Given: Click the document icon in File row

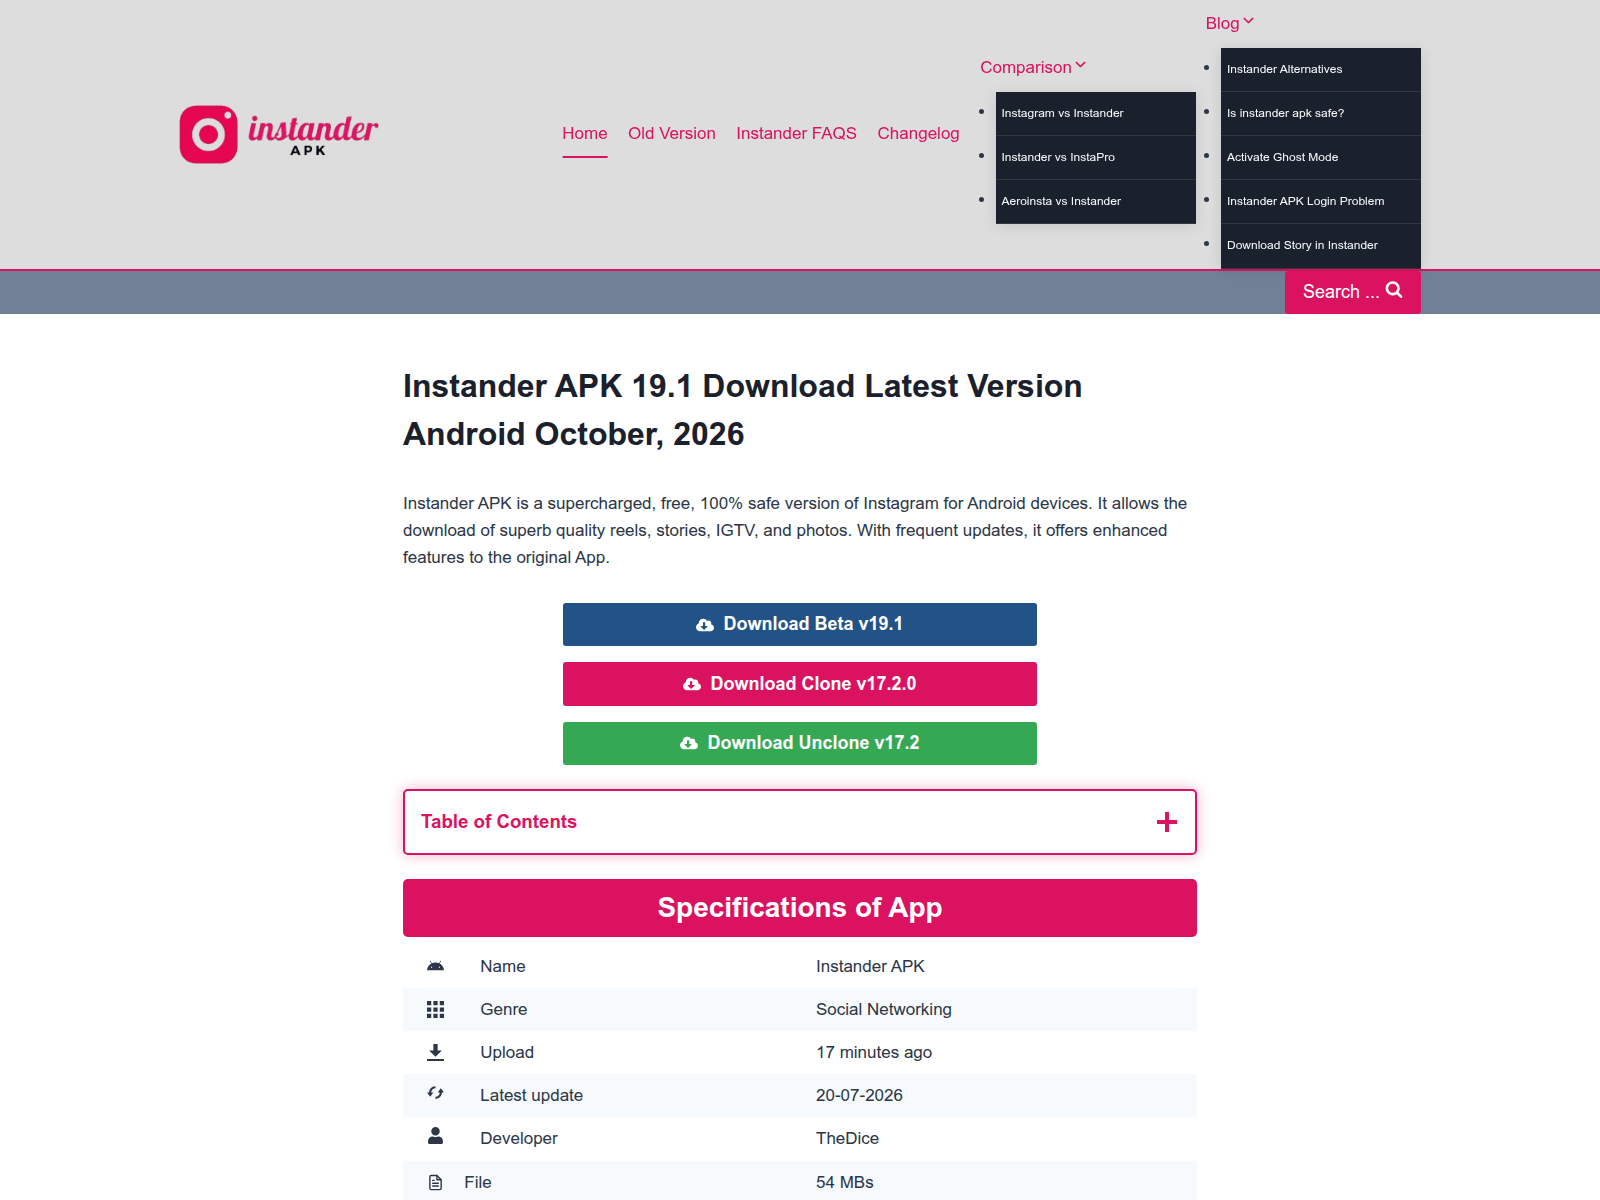Looking at the screenshot, I should click(435, 1182).
